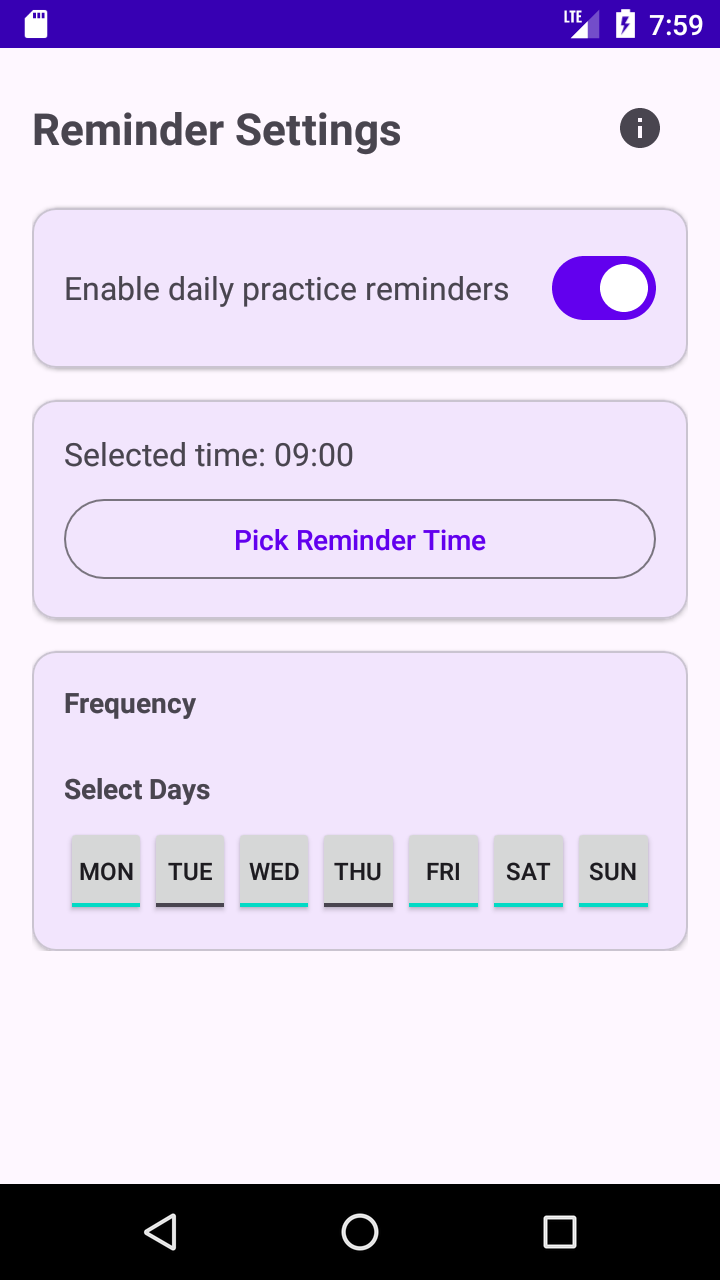This screenshot has height=1280, width=720.
Task: Tap the Selected time 09:00 text
Action: pos(209,455)
